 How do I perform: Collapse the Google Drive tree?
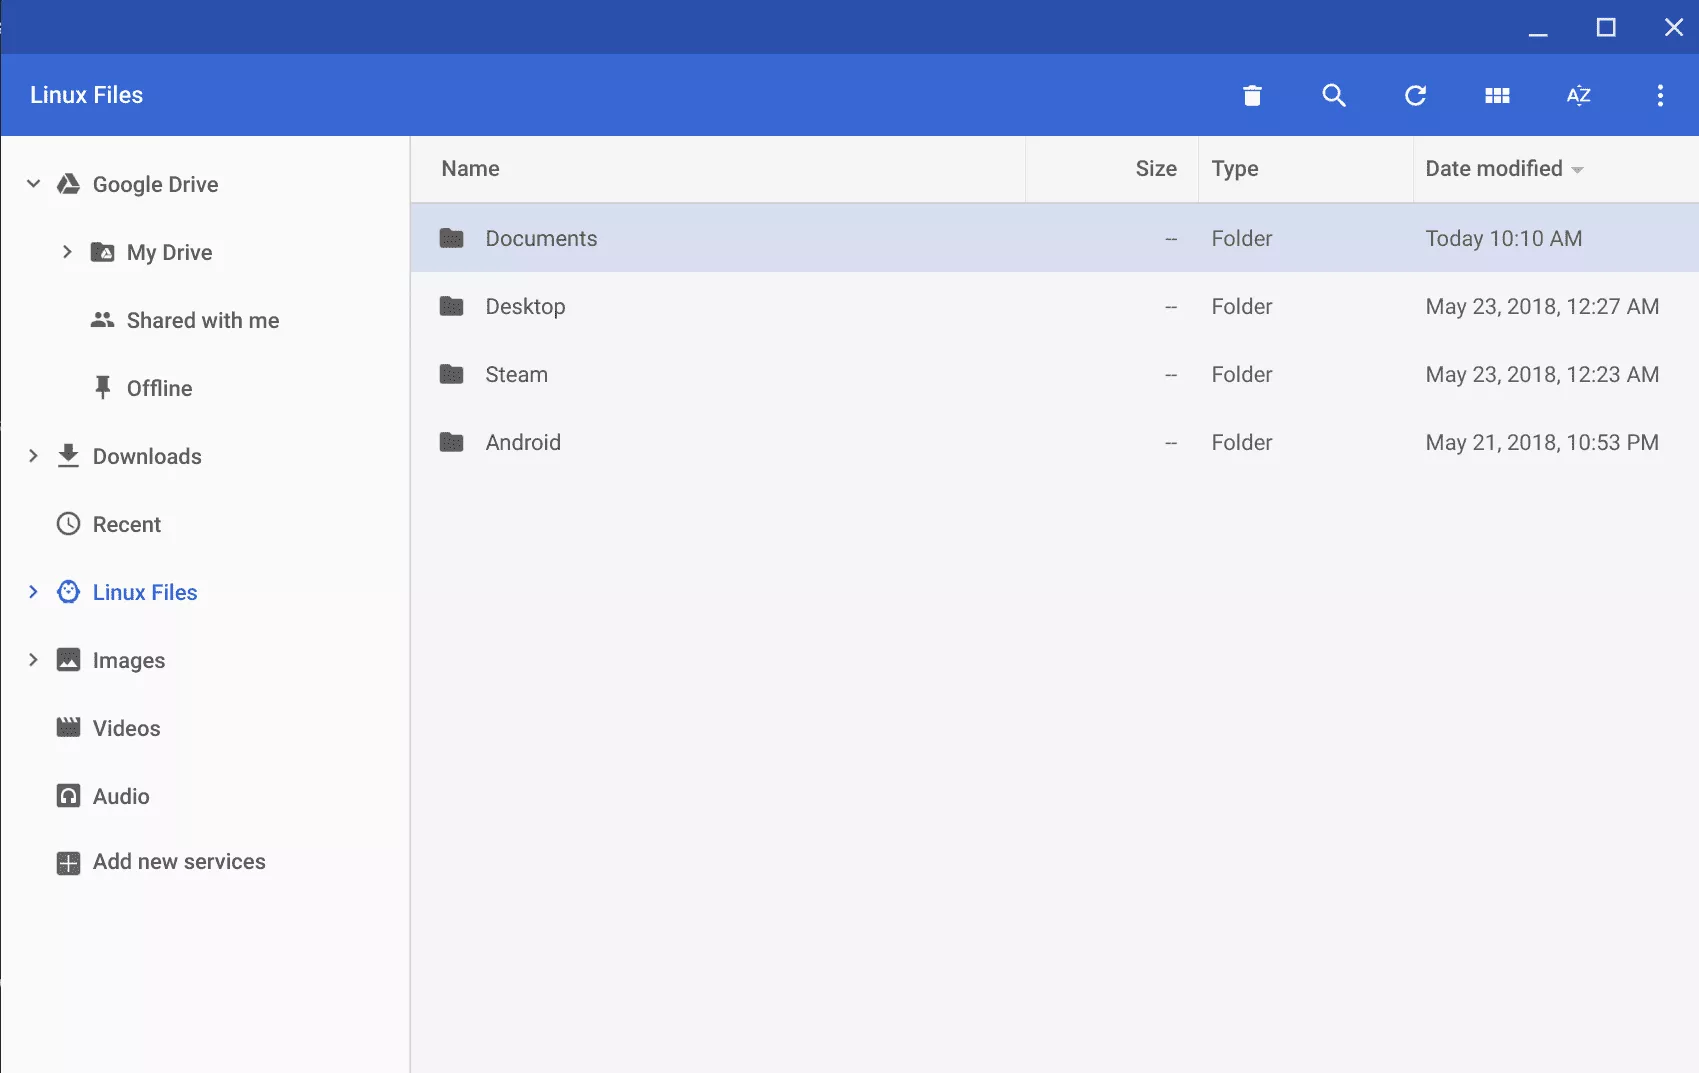point(33,184)
